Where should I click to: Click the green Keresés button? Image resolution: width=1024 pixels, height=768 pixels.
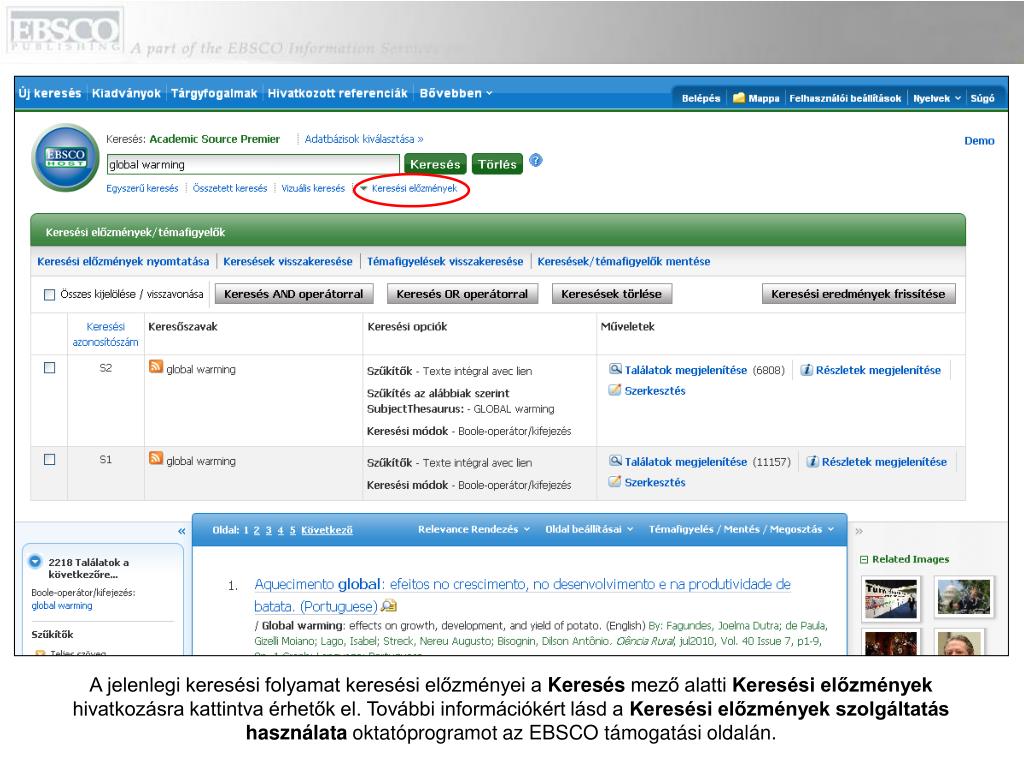coord(435,164)
